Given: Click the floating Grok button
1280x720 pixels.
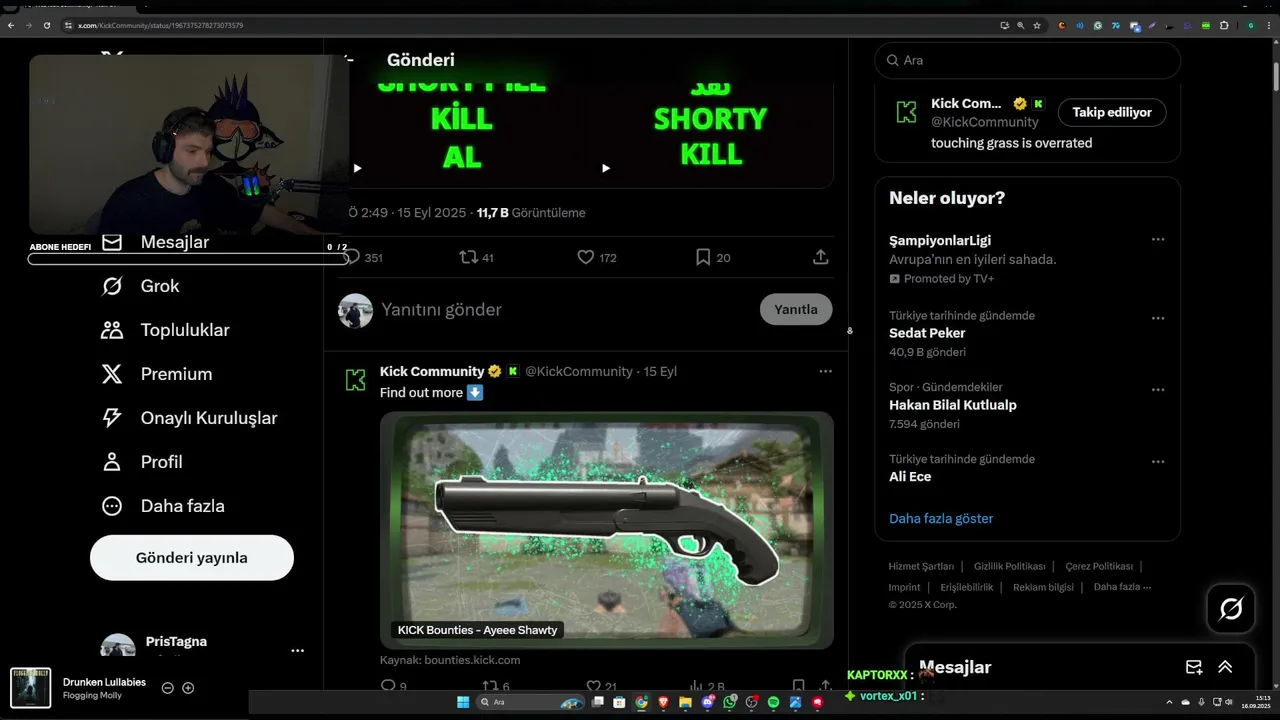Looking at the screenshot, I should click(x=1231, y=609).
